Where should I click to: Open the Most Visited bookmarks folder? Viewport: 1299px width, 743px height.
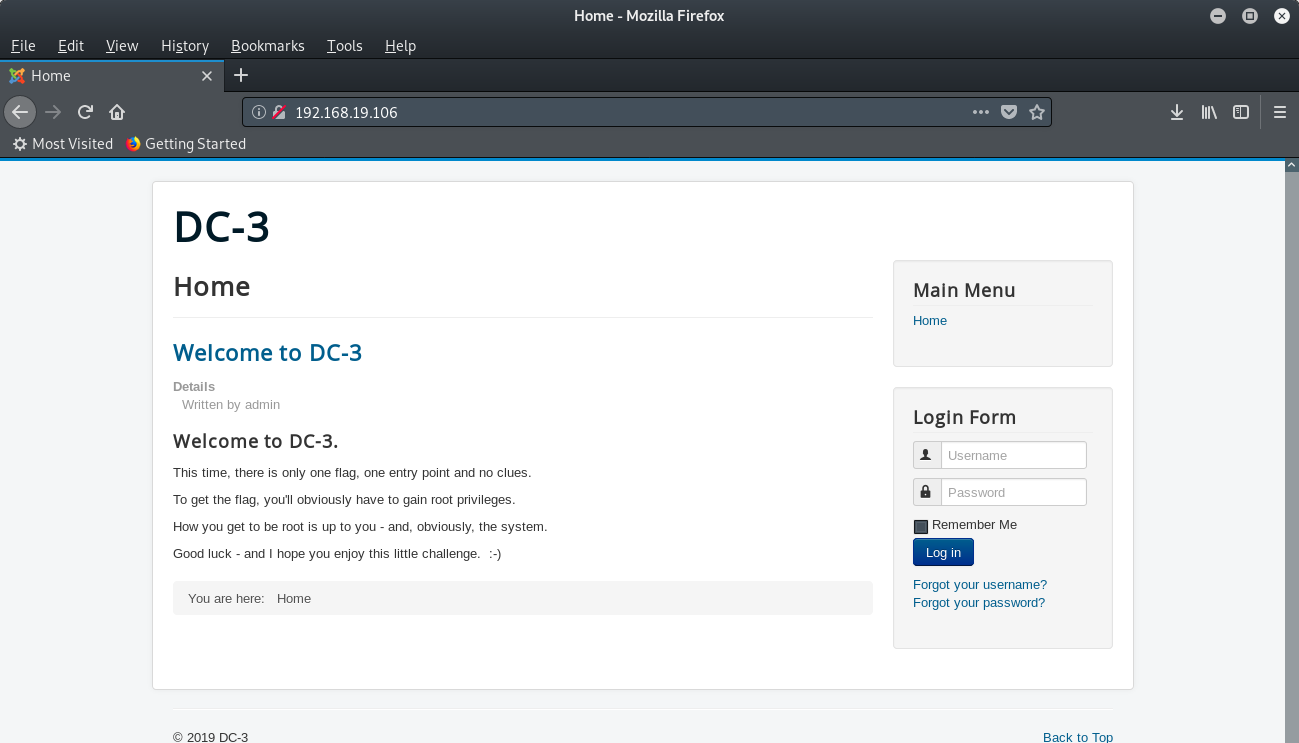pos(63,144)
